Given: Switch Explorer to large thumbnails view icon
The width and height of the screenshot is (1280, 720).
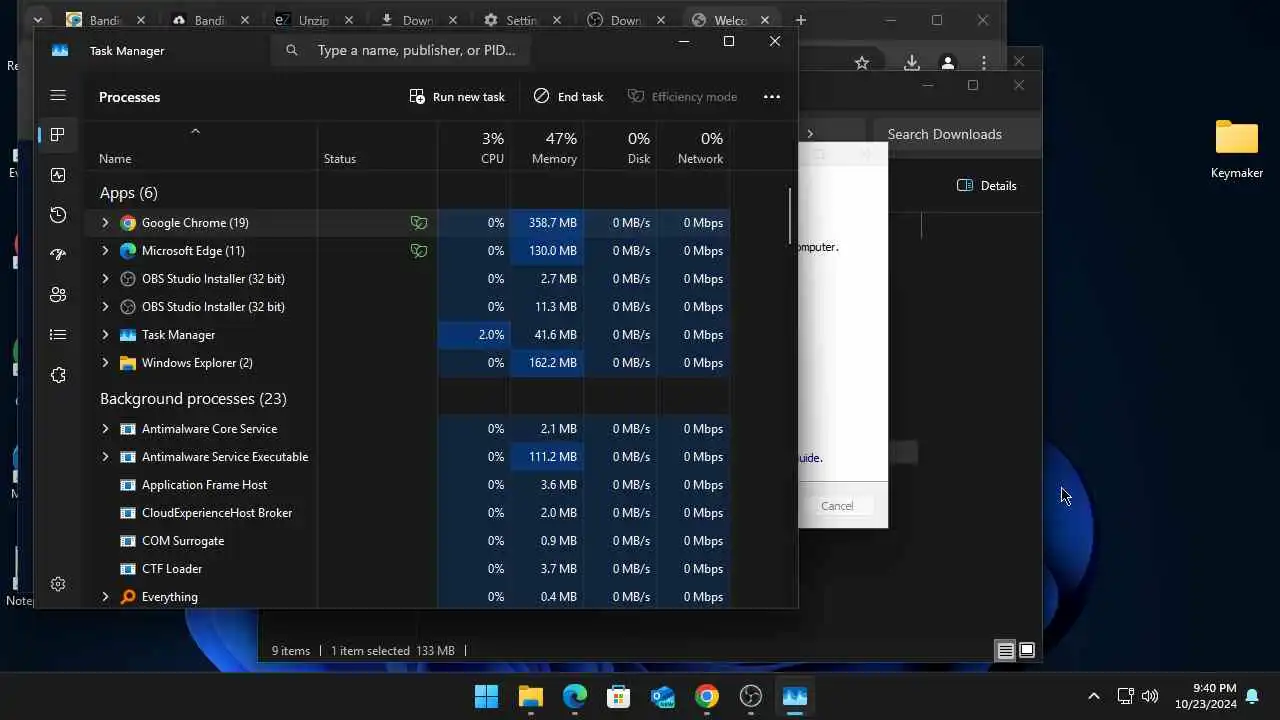Looking at the screenshot, I should pos(1027,651).
